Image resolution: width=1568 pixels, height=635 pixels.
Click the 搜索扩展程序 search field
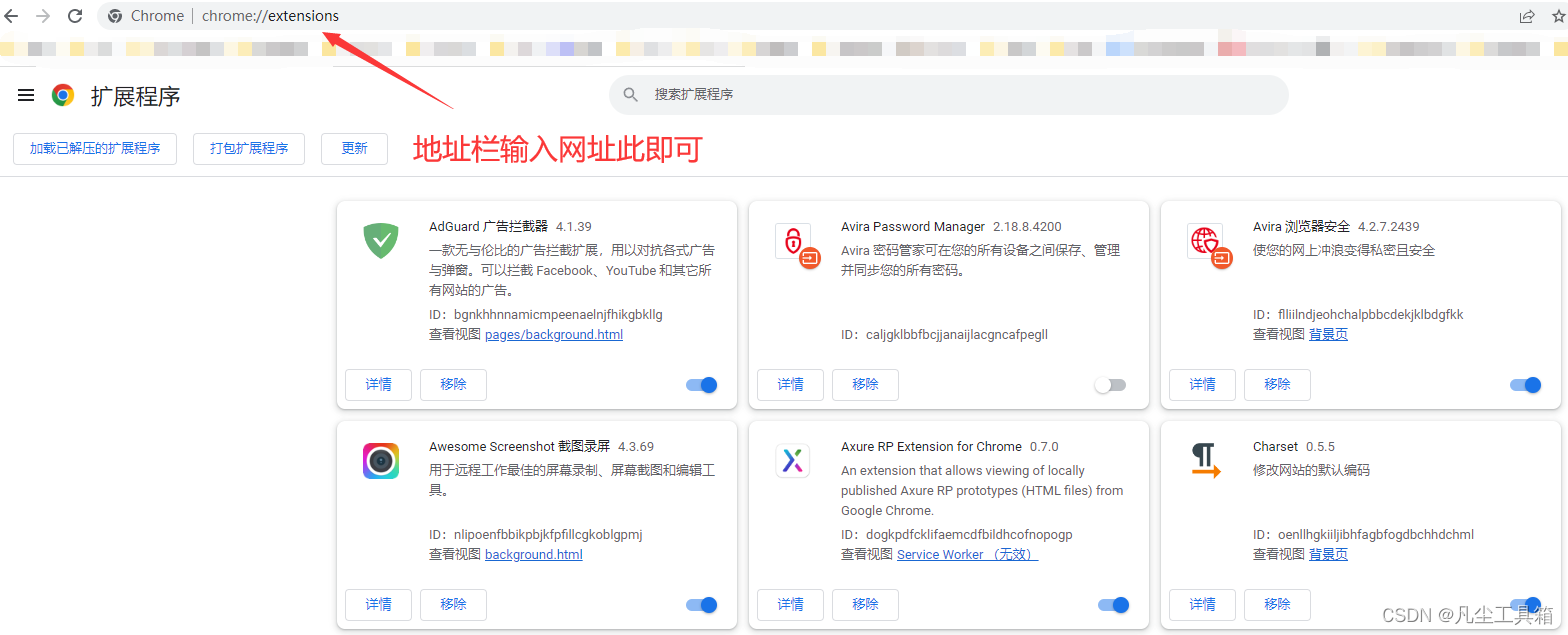[948, 94]
